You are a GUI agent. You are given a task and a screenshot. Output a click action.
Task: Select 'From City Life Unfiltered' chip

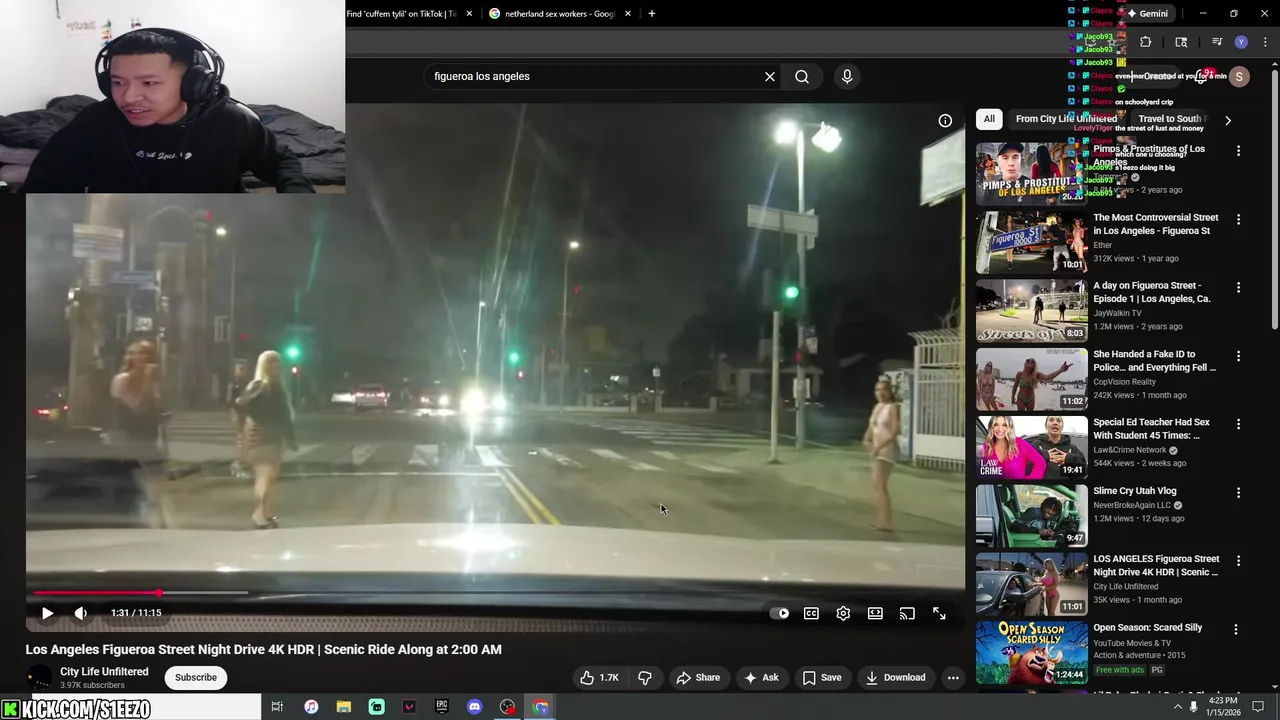[x=1066, y=119]
